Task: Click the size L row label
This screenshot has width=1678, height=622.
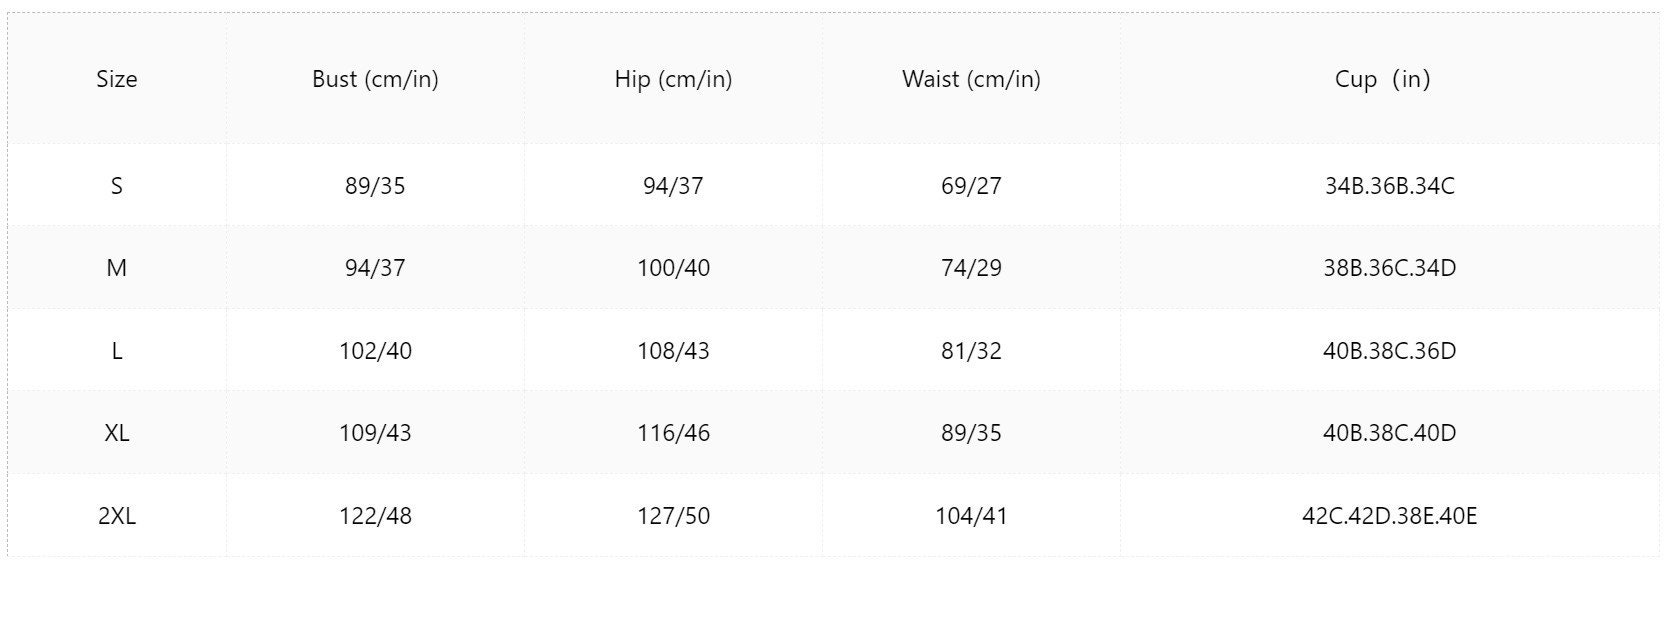Action: point(117,351)
